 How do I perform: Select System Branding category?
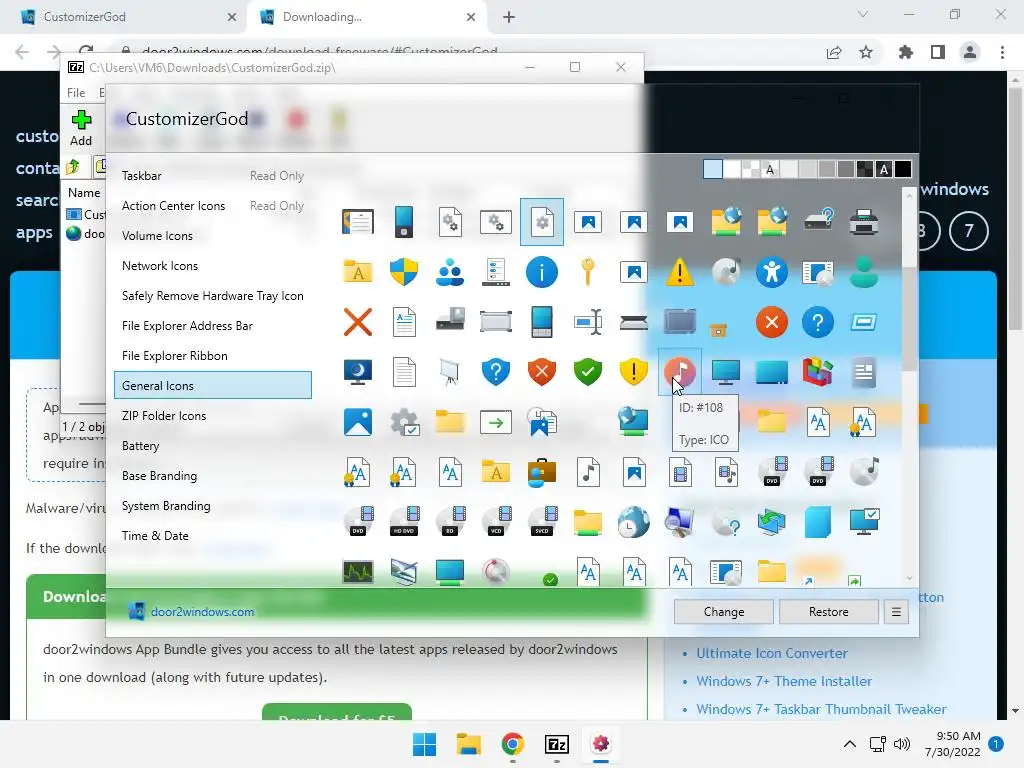click(x=213, y=506)
